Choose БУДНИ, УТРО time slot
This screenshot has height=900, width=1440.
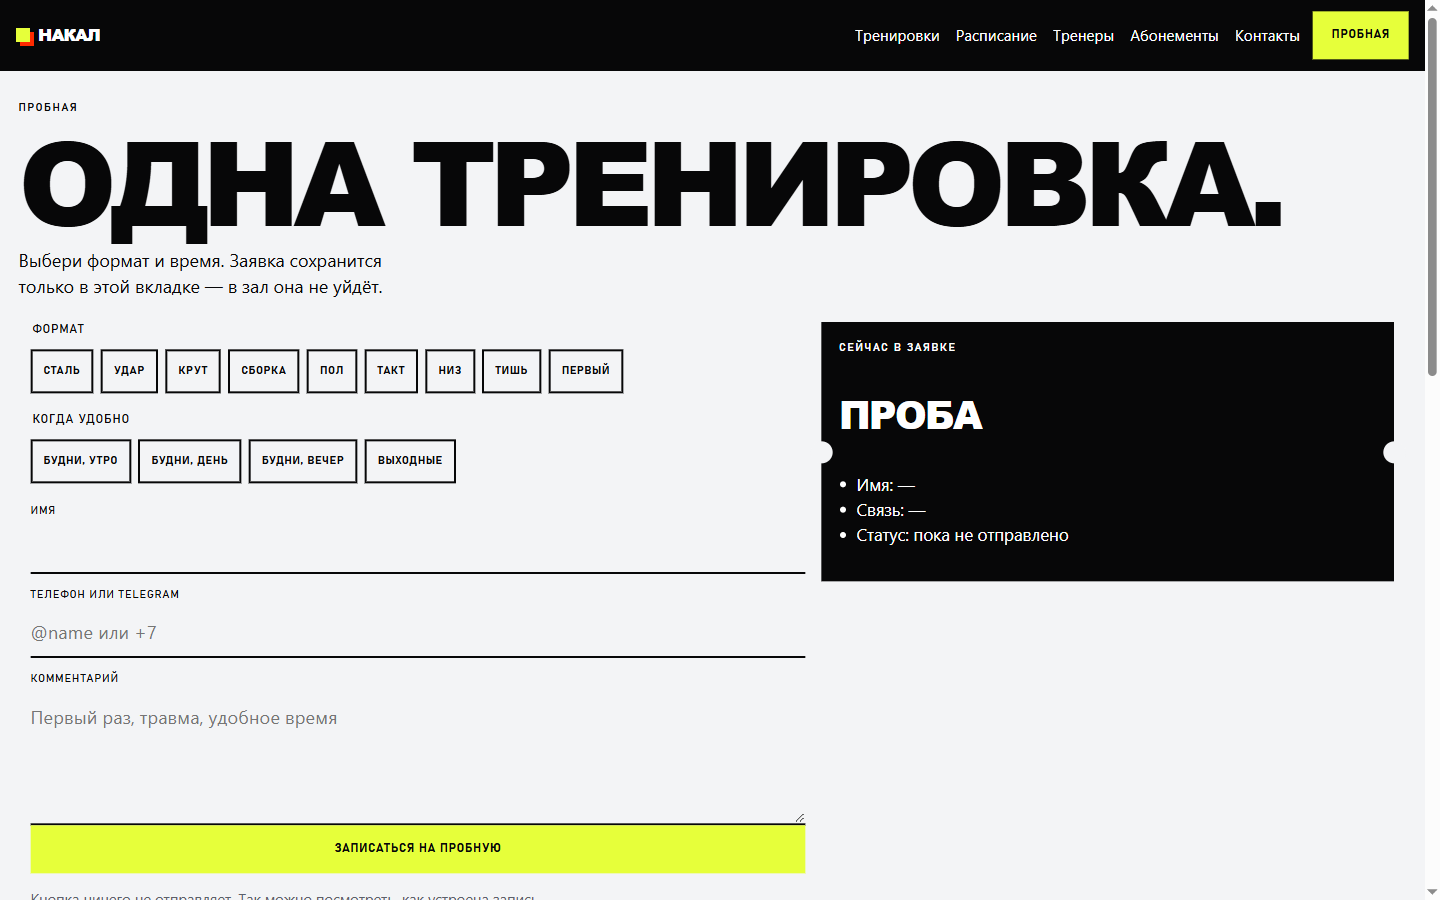[81, 461]
